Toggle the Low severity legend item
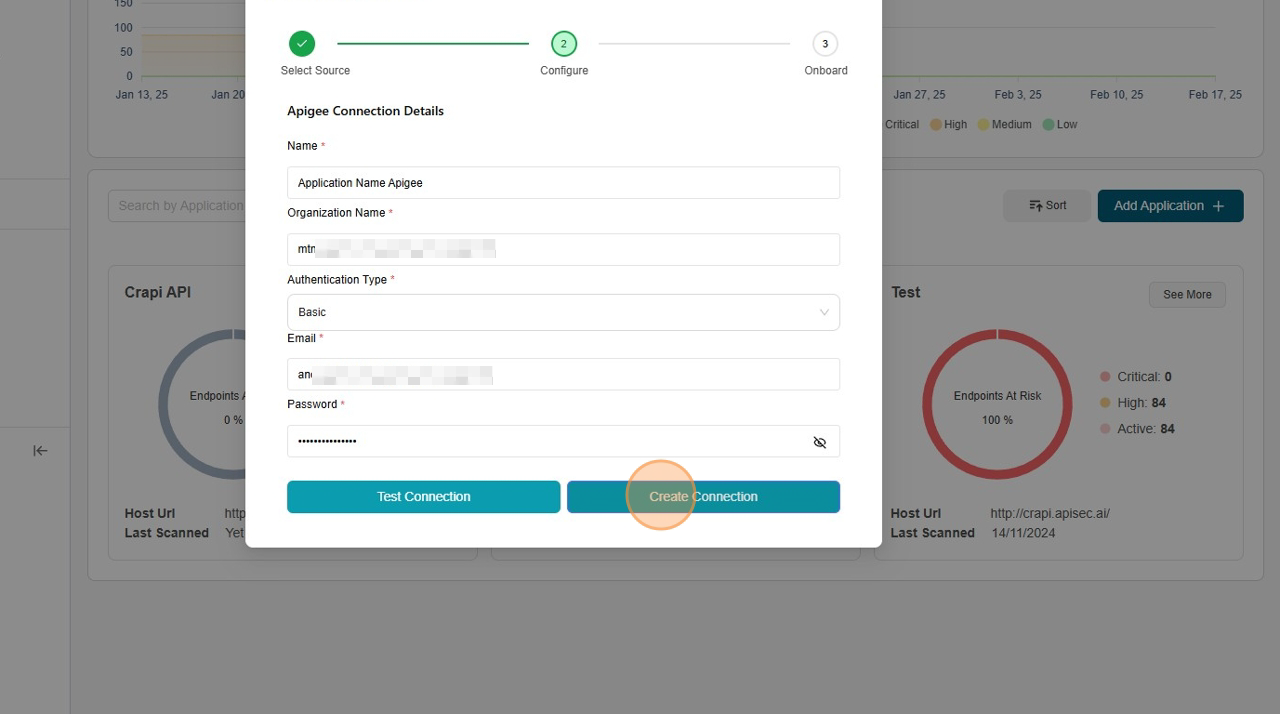The height and width of the screenshot is (714, 1280). pyautogui.click(x=1060, y=125)
